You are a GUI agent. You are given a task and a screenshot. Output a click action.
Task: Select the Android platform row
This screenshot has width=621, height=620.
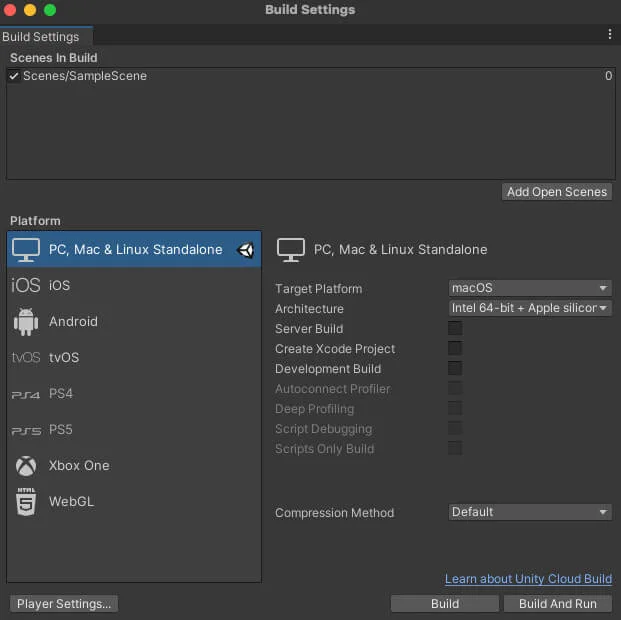[x=134, y=322]
